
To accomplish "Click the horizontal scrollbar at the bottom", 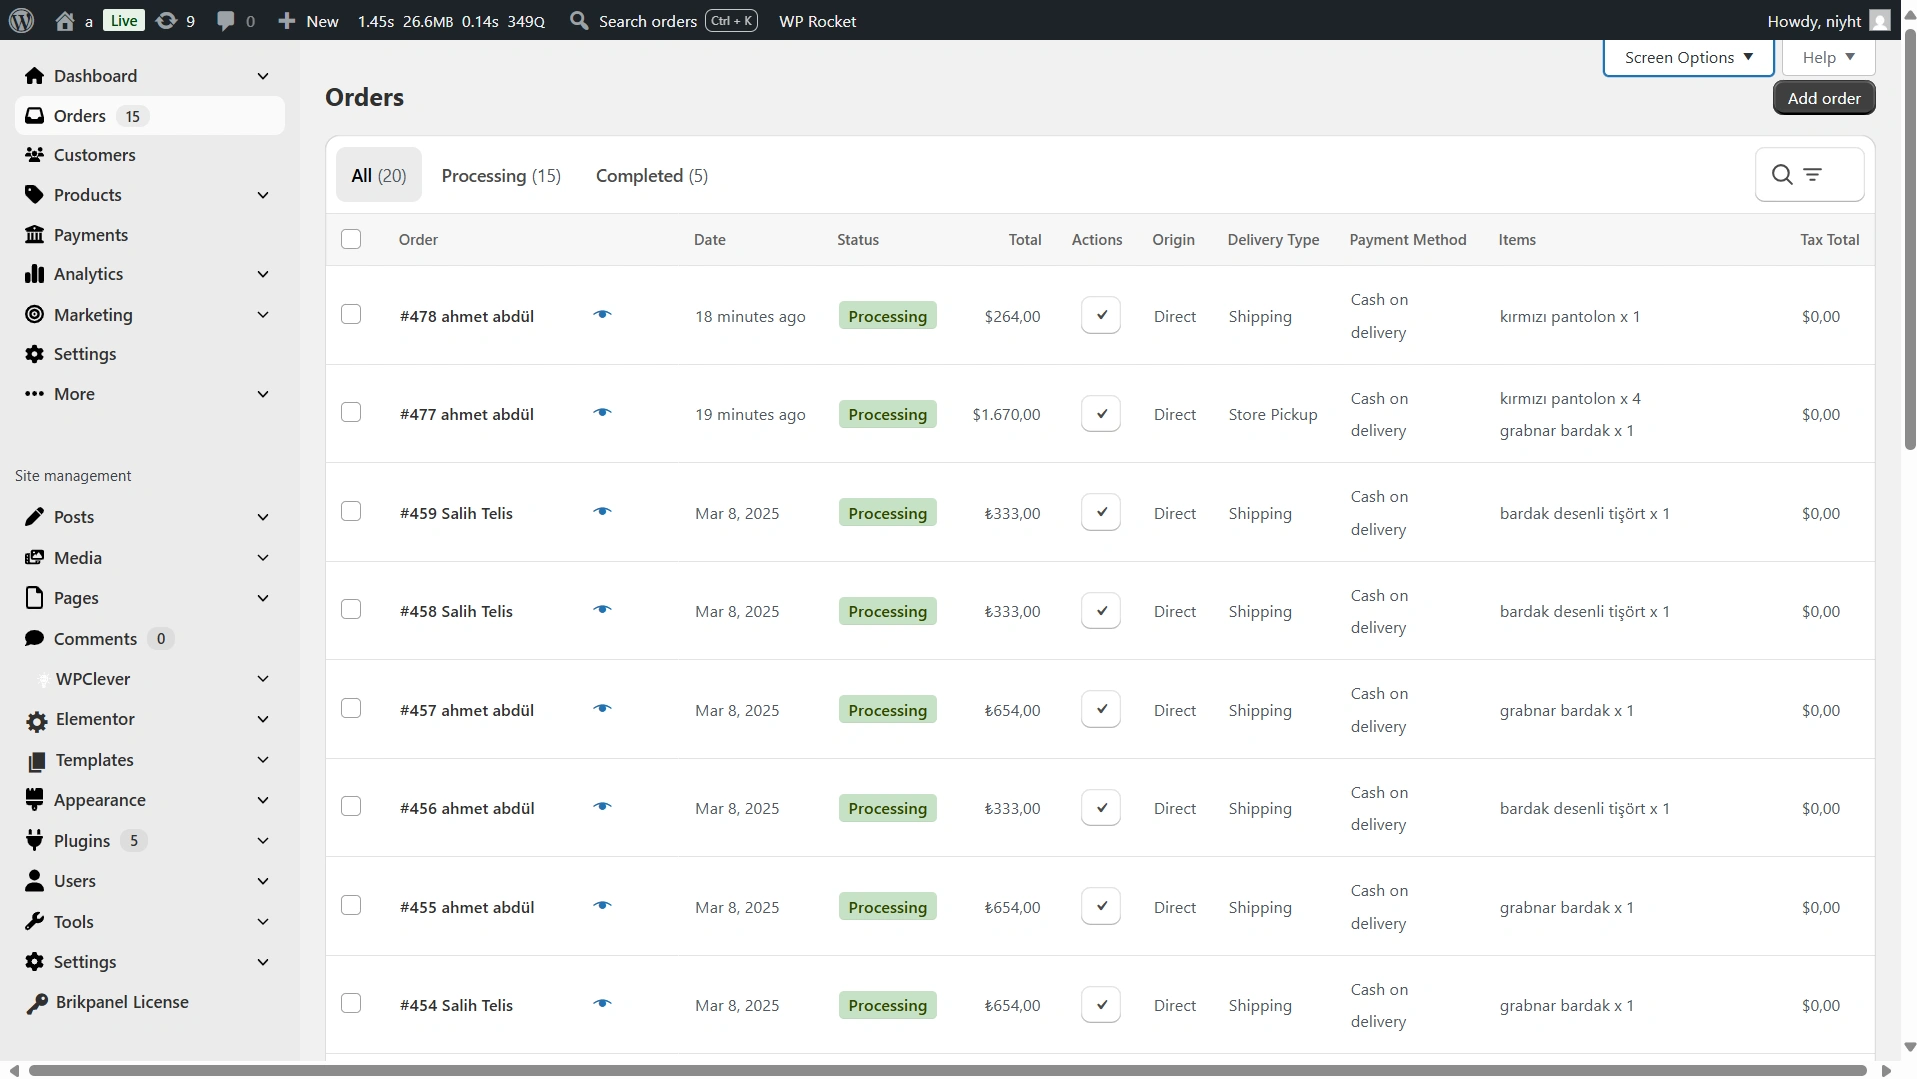I will click(946, 1070).
